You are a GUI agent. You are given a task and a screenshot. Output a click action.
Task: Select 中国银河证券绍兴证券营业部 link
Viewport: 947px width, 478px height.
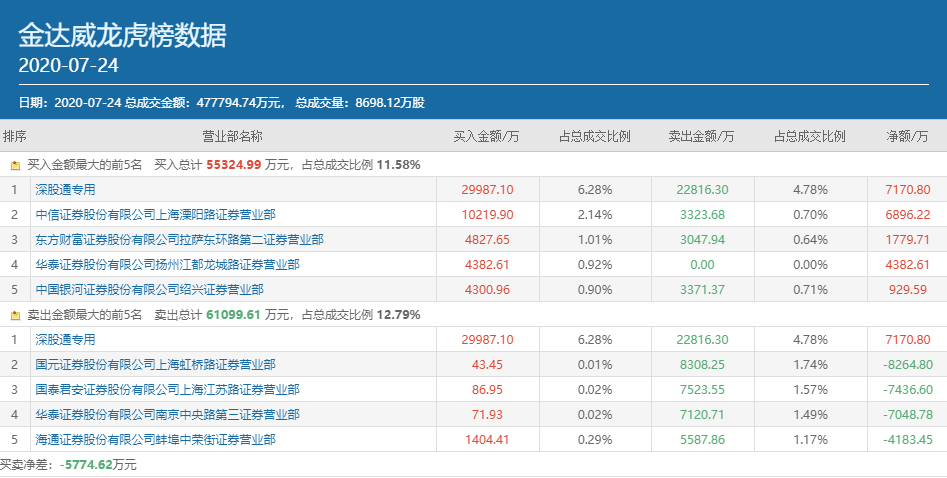149,289
